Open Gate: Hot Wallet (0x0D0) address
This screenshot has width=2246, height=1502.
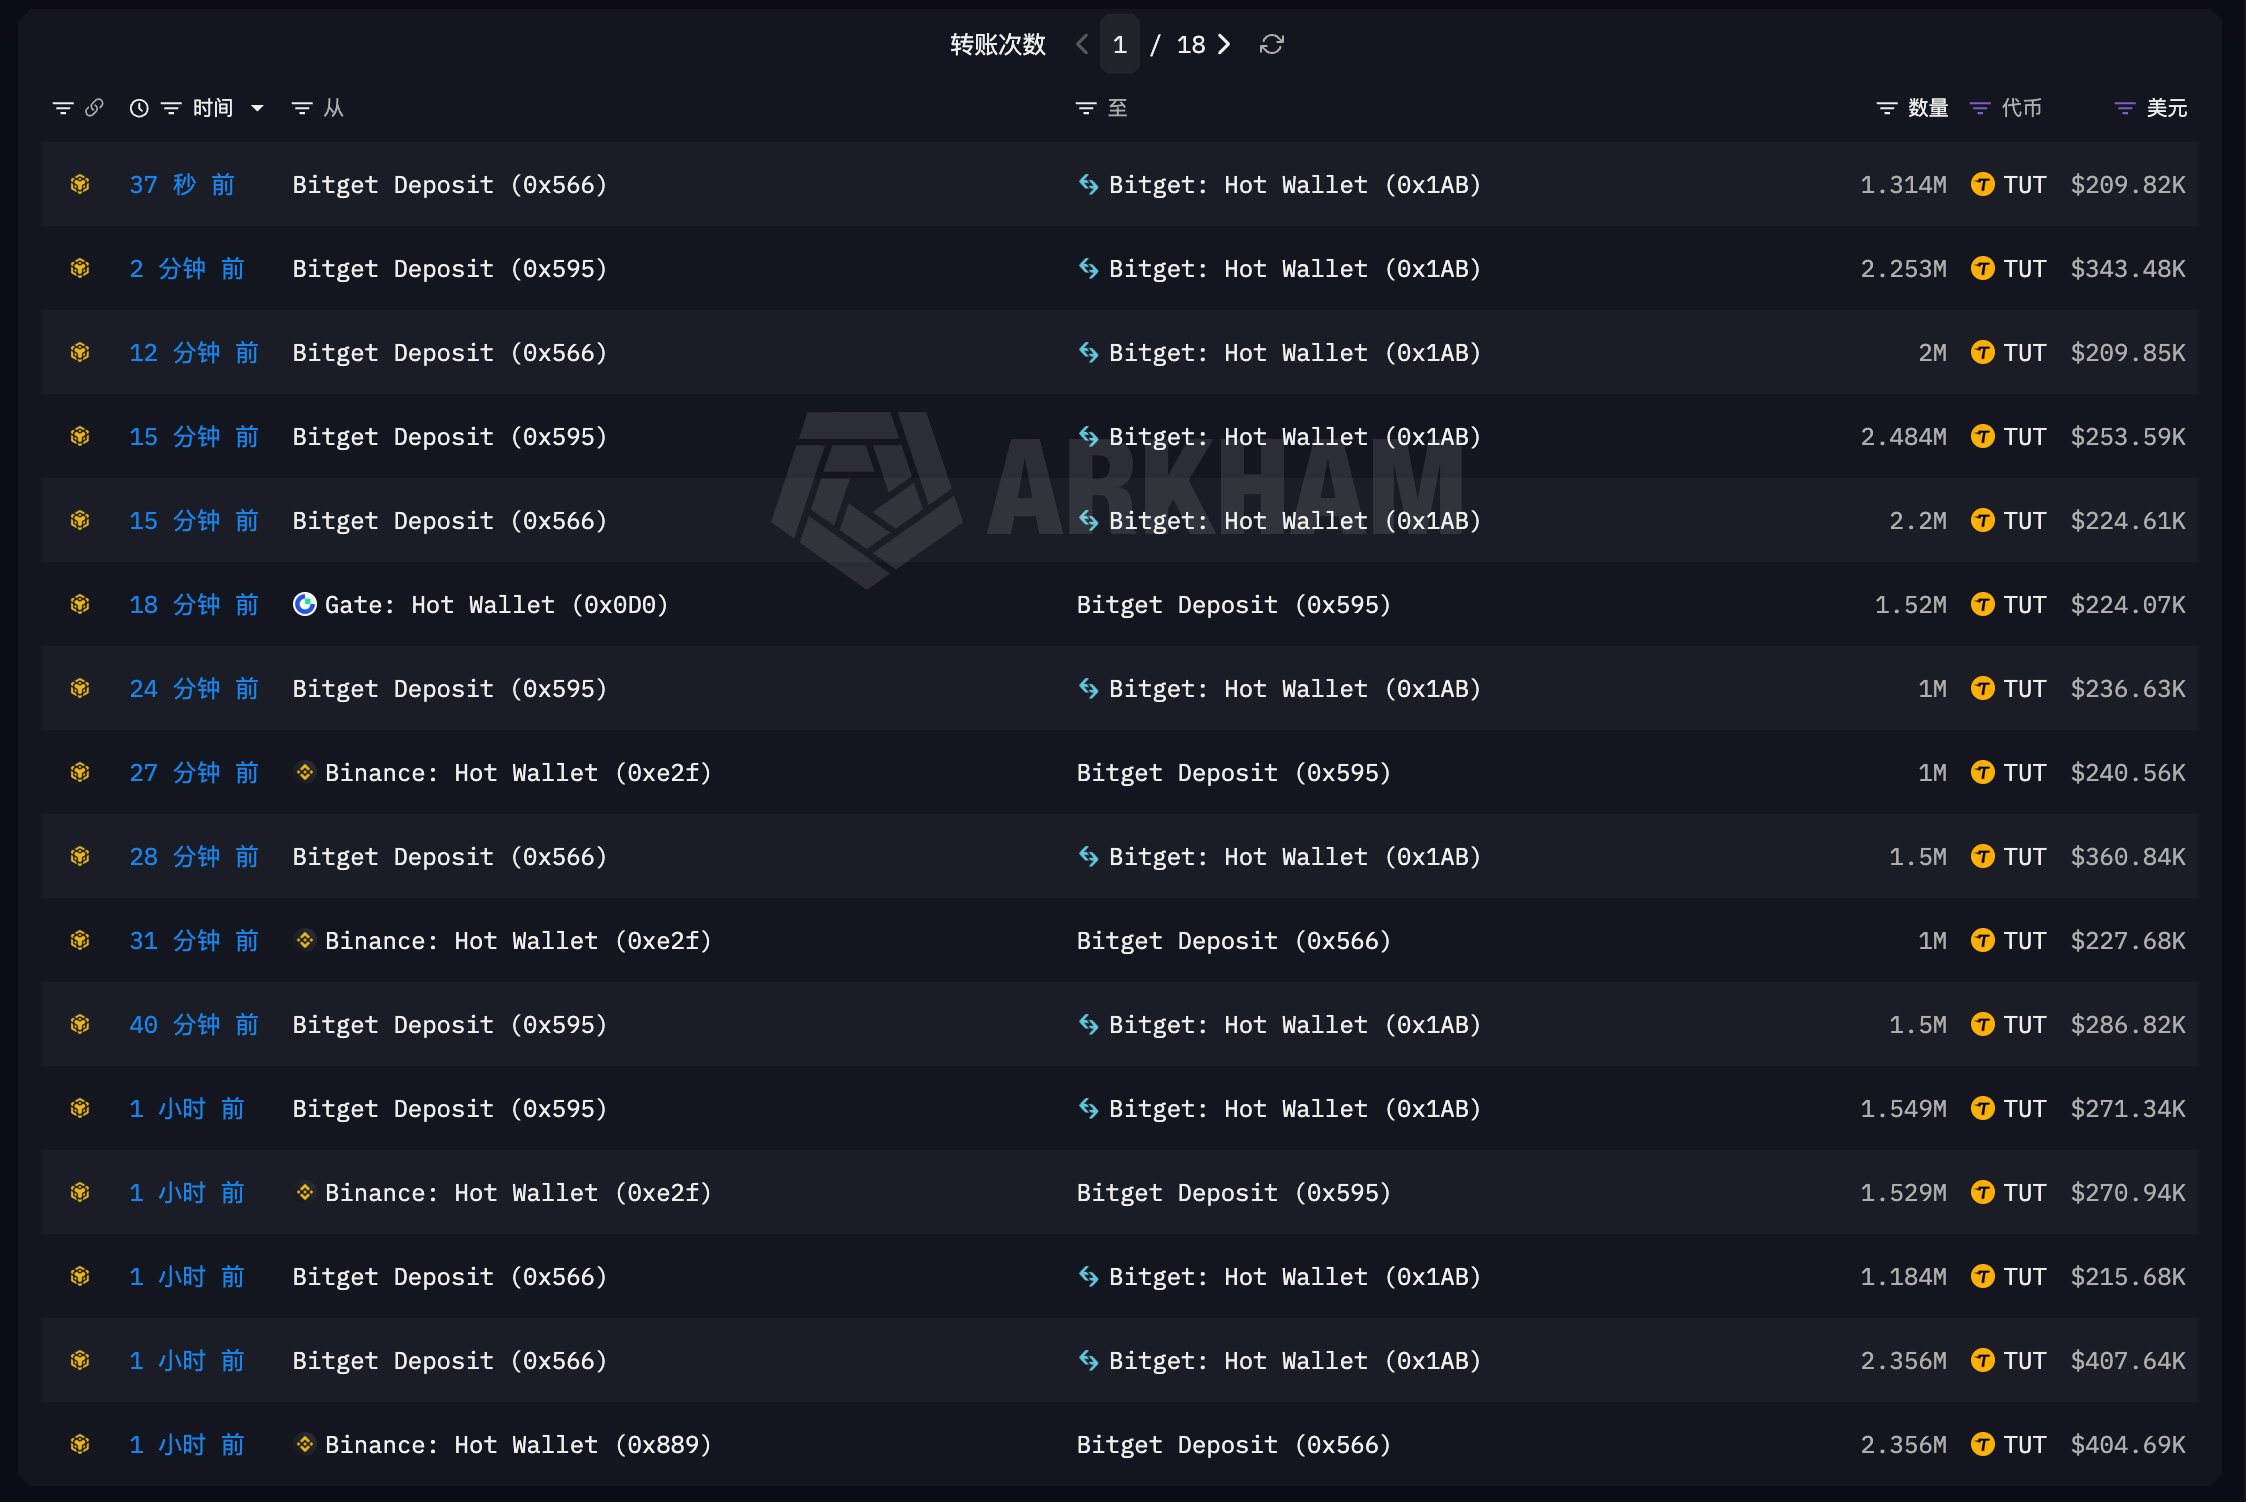tap(496, 605)
